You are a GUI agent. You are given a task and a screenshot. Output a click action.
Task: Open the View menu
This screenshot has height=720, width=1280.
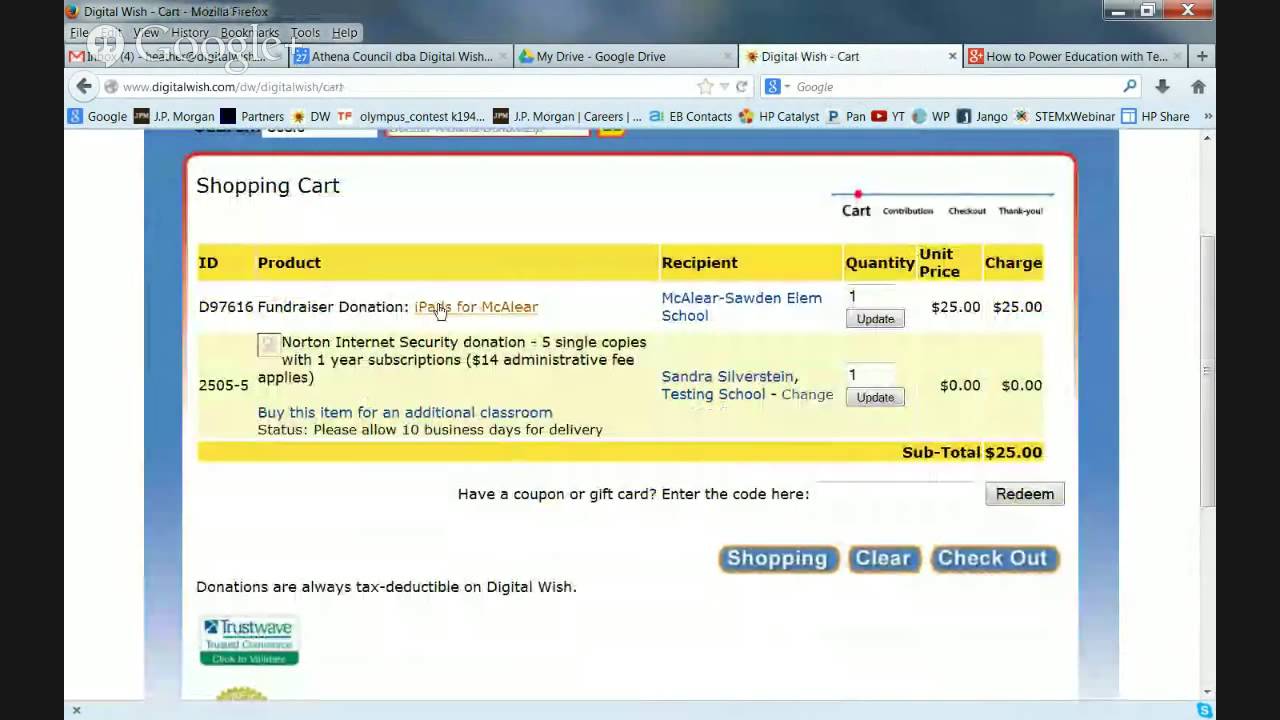pyautogui.click(x=146, y=33)
